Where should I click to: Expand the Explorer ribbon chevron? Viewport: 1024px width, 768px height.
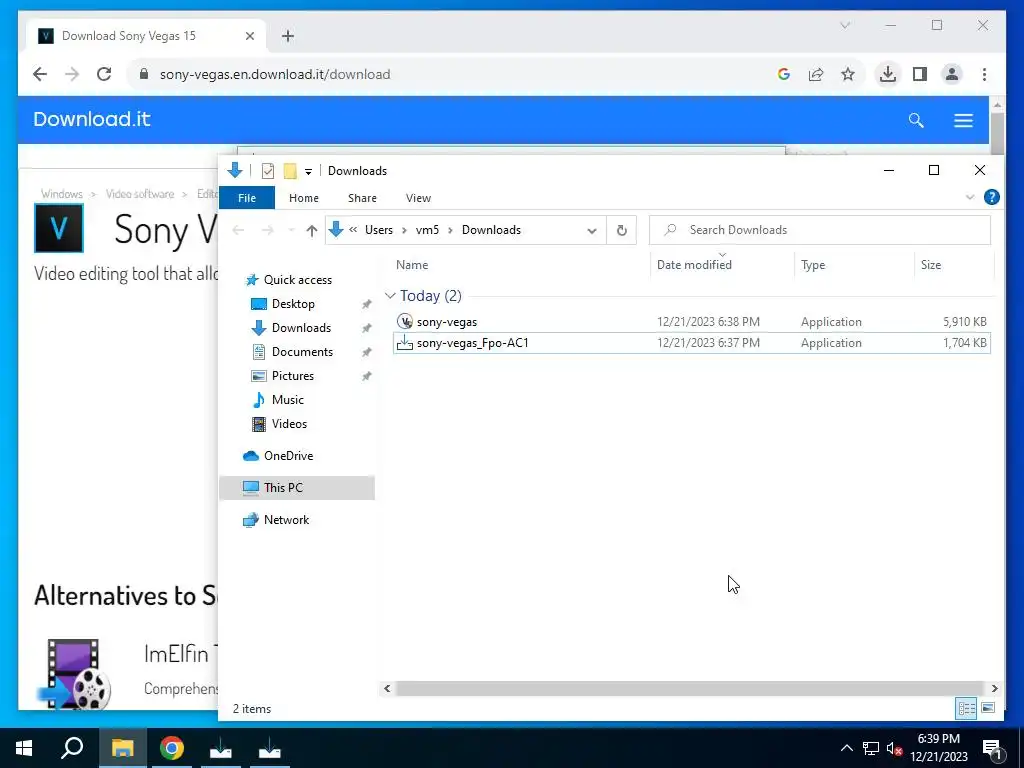point(970,197)
